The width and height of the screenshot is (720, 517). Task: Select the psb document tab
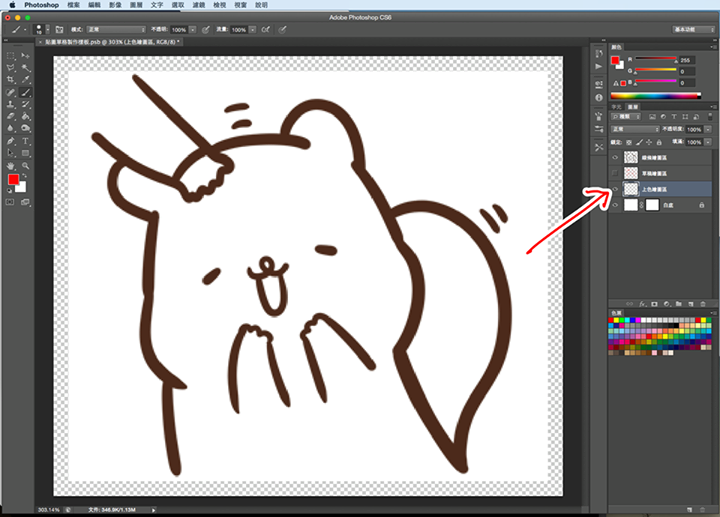point(109,42)
